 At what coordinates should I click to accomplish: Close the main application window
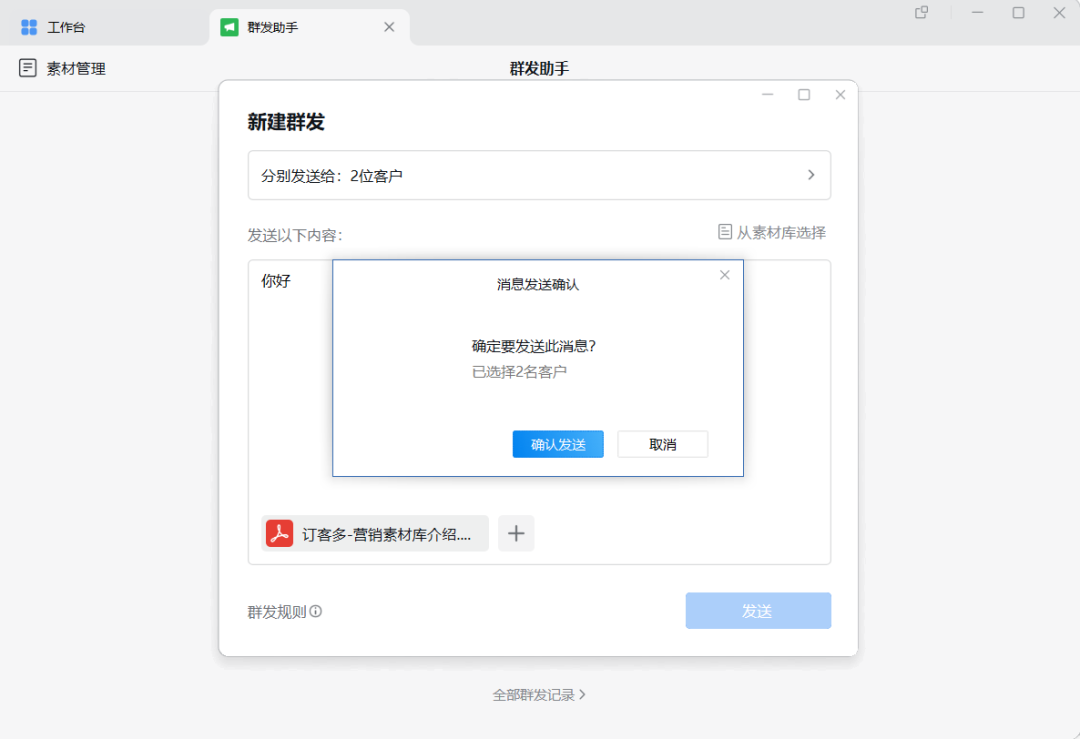click(x=1059, y=12)
